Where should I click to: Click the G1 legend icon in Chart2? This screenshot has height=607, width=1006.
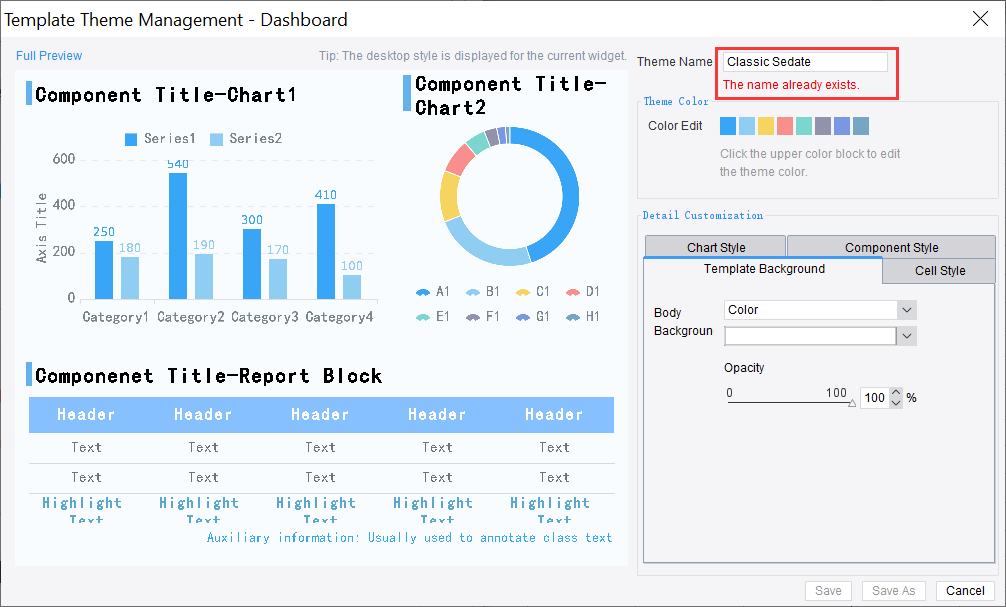tap(523, 317)
